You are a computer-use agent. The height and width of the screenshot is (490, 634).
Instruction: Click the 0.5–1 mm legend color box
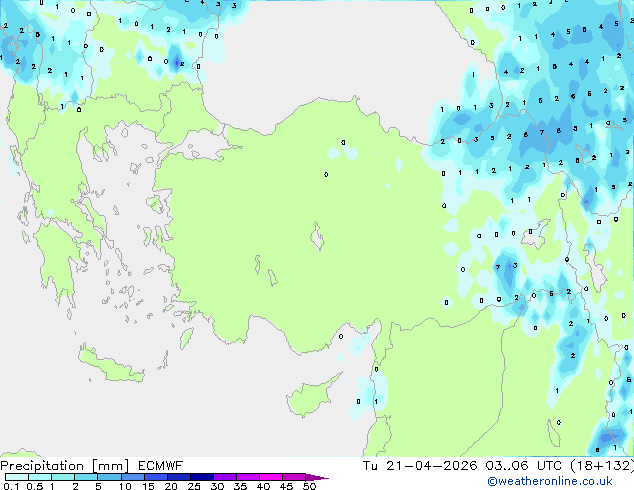pyautogui.click(x=40, y=477)
